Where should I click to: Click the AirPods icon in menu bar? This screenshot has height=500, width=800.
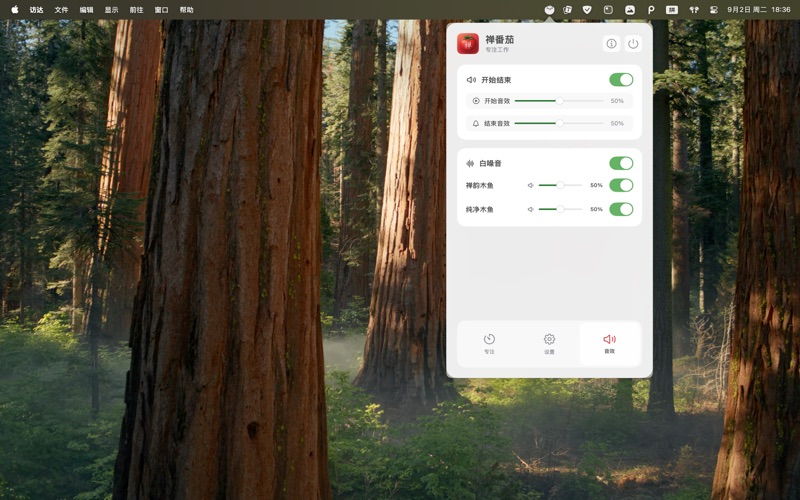coord(694,9)
